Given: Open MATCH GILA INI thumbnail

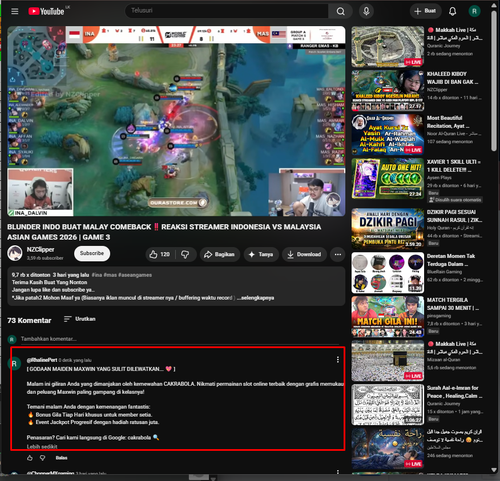Looking at the screenshot, I should (388, 317).
